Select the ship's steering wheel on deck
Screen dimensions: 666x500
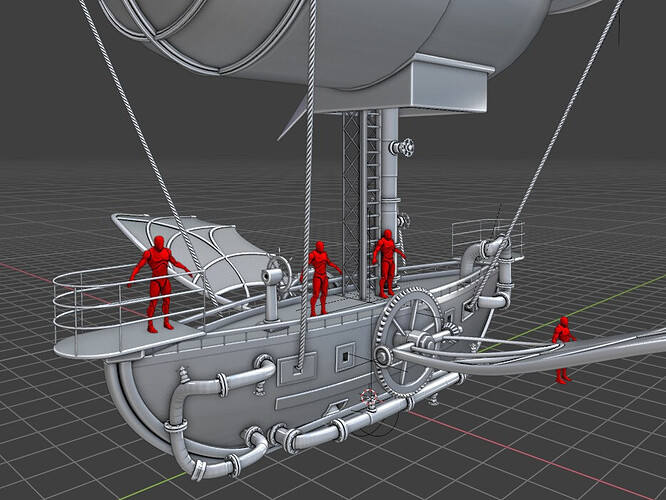(281, 274)
